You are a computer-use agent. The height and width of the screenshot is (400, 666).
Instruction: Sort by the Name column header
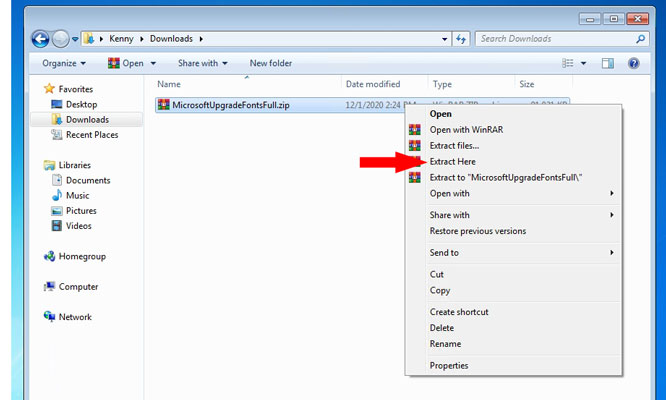click(x=247, y=84)
